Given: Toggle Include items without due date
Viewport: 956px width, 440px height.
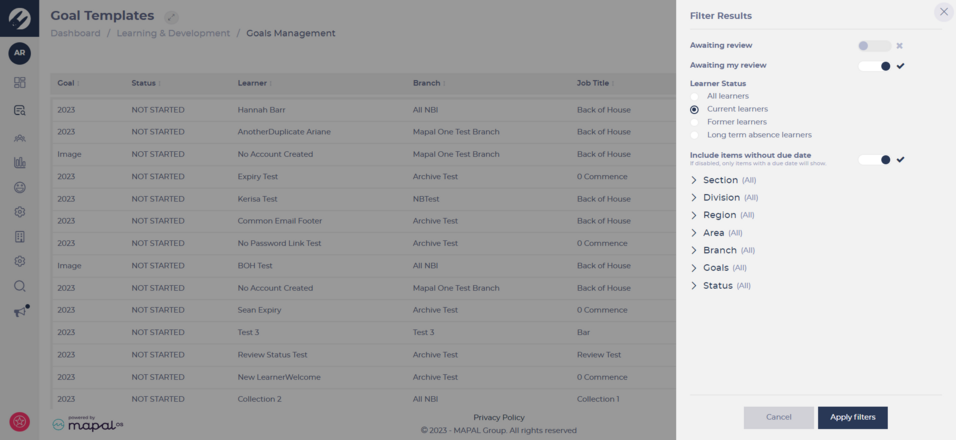Looking at the screenshot, I should pyautogui.click(x=874, y=160).
